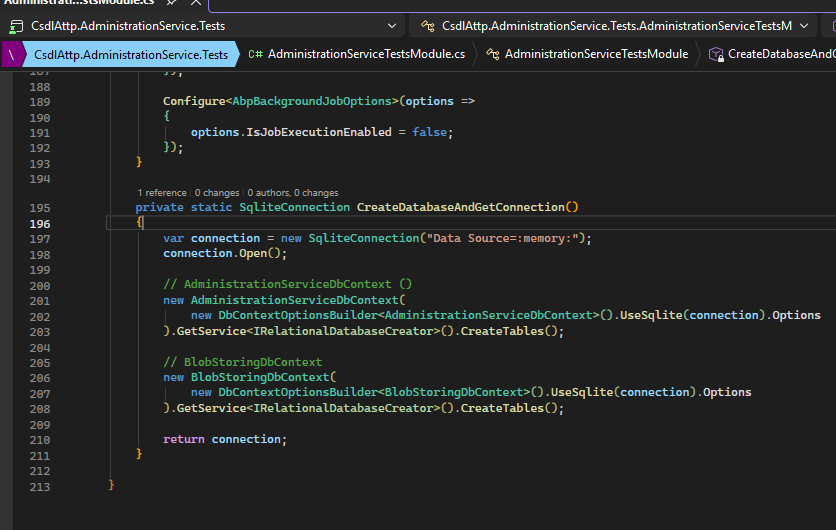Expand chevron after AdministrationServiceTestsModule.cs breadcrumb
Image resolution: width=836 pixels, height=530 pixels.
(474, 54)
